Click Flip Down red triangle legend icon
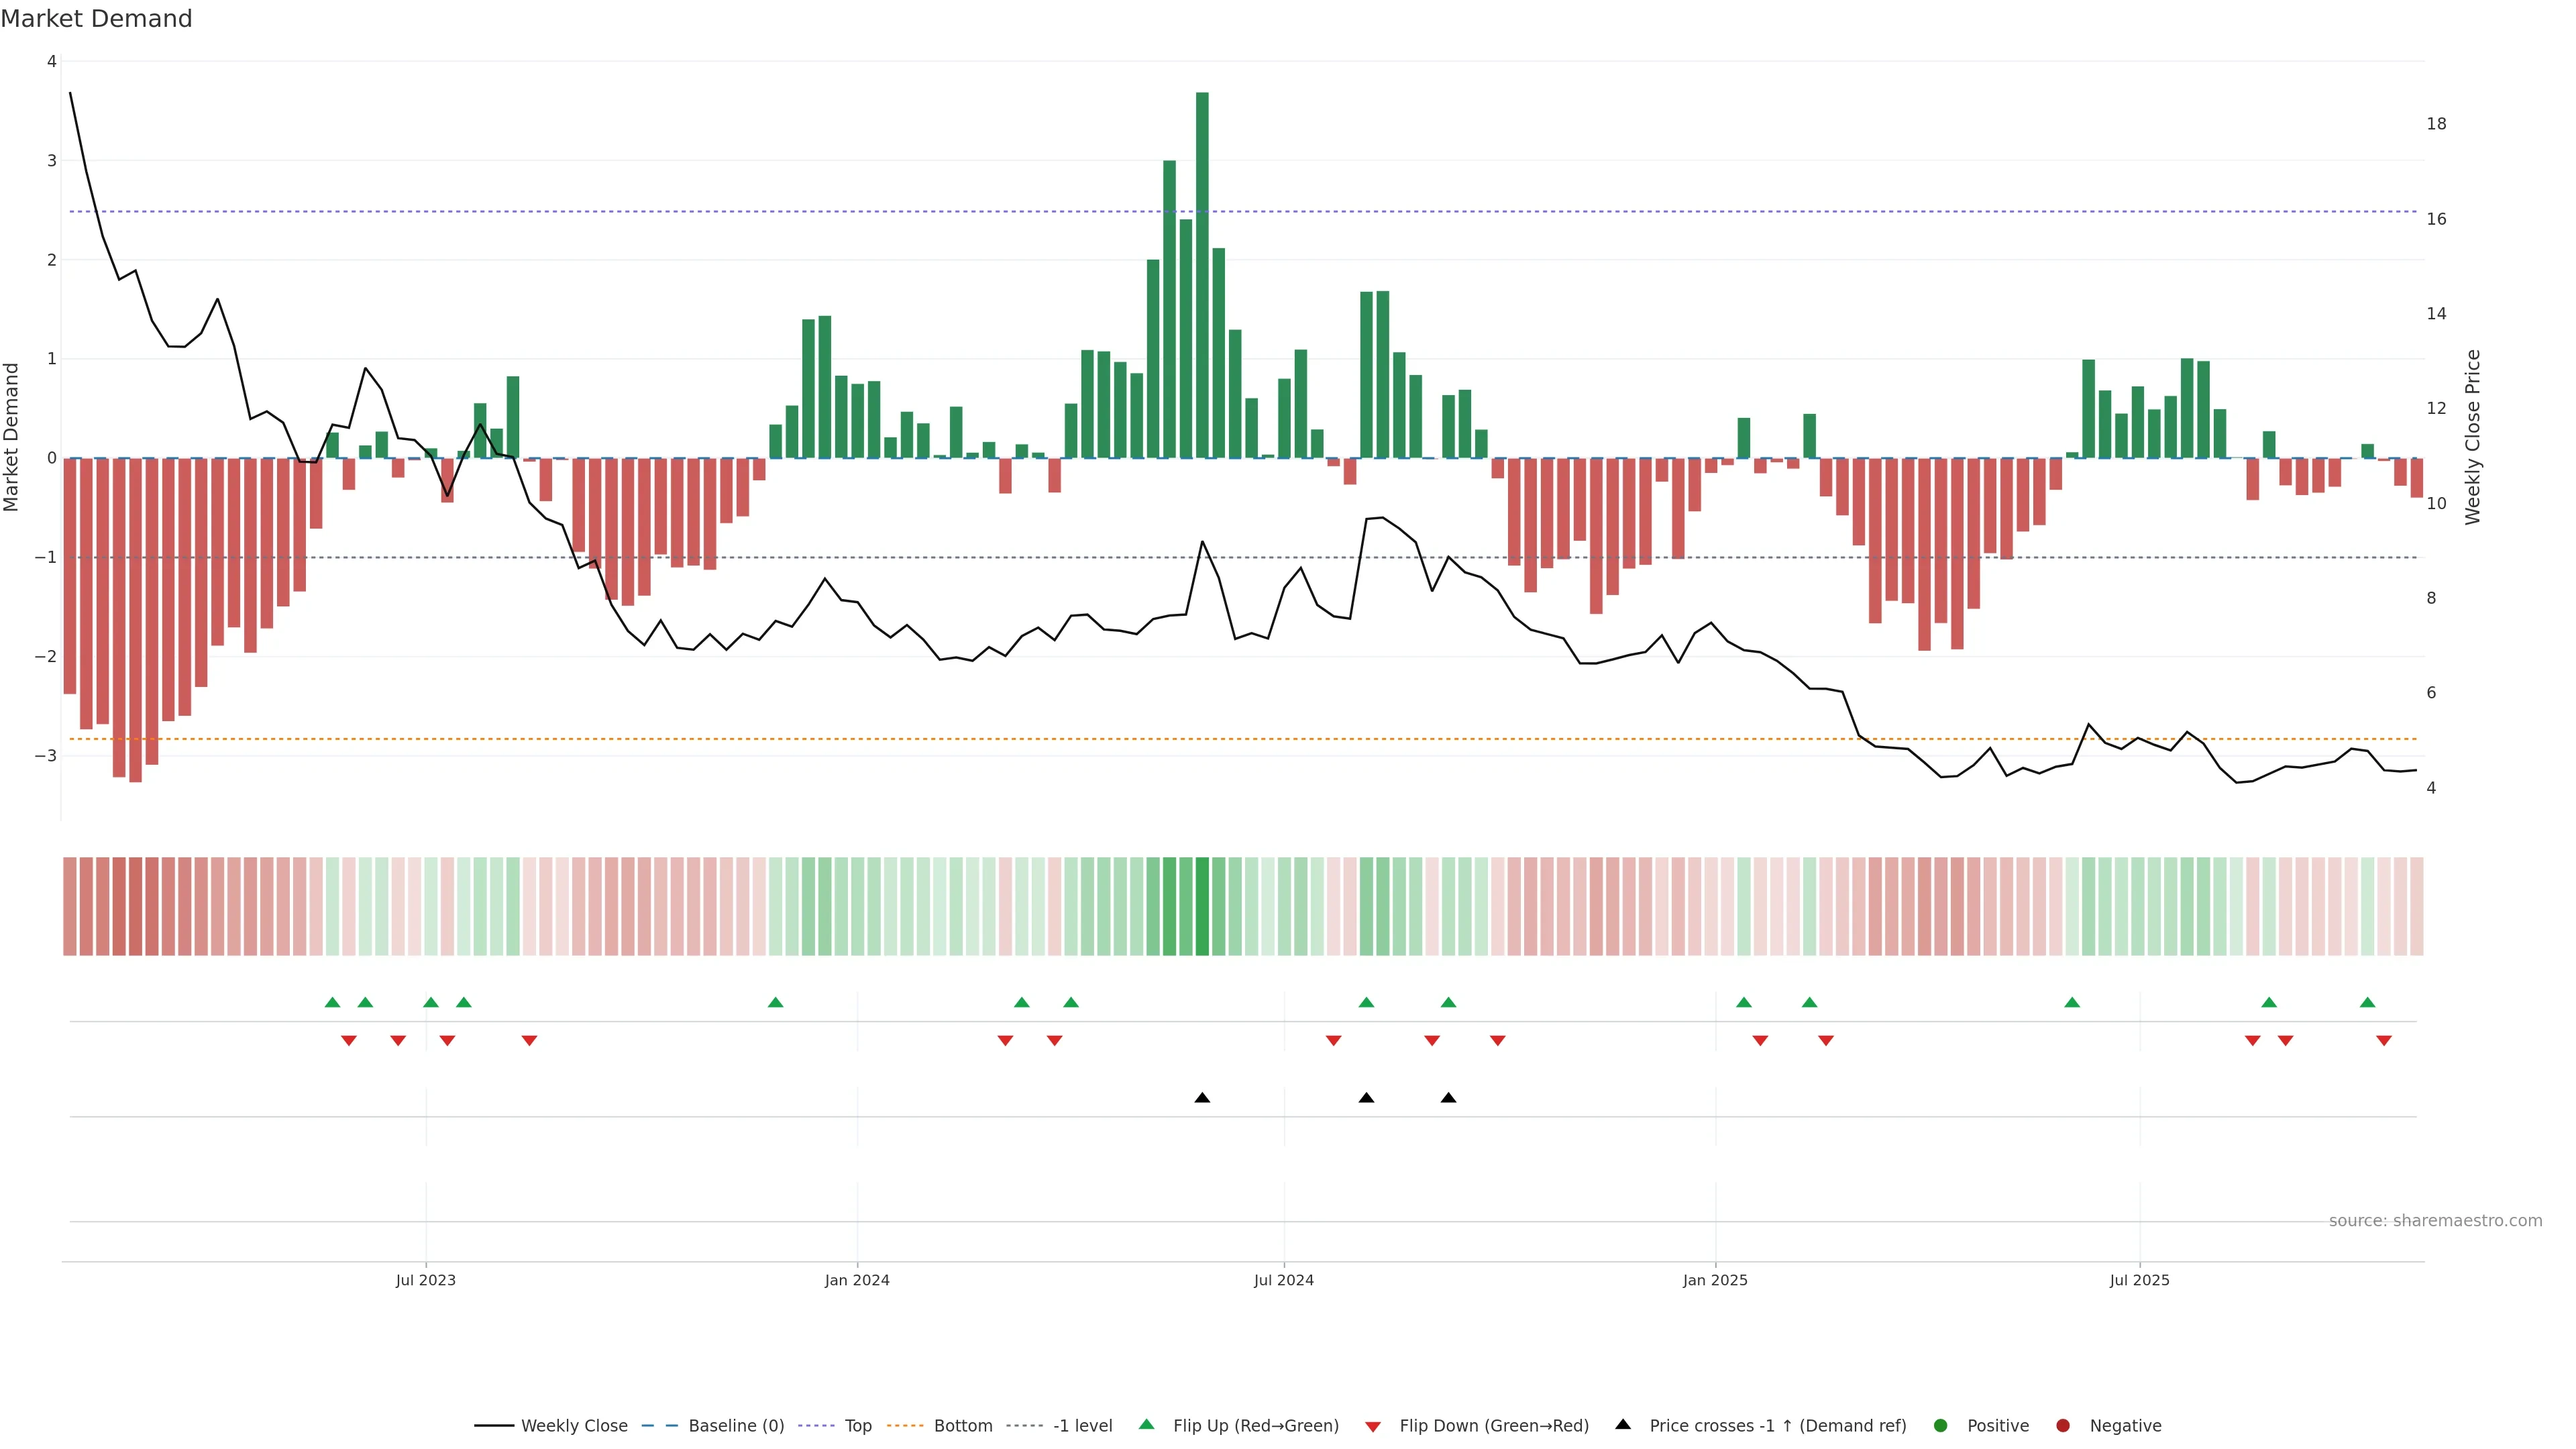 coord(1373,1427)
